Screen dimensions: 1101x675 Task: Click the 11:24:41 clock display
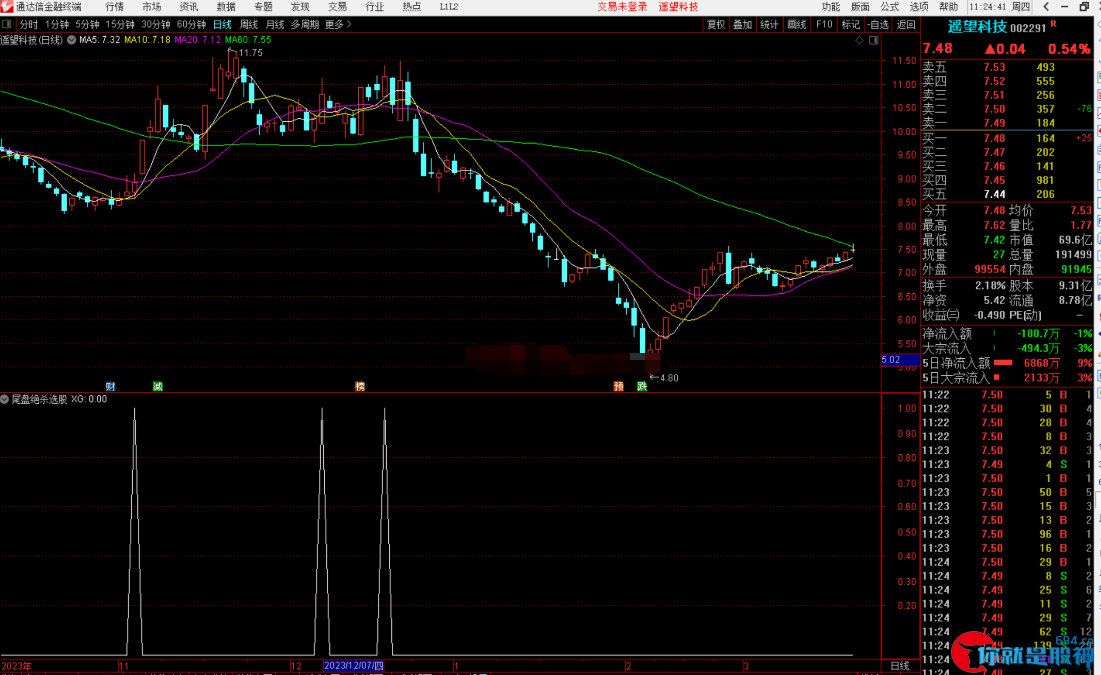[988, 6]
